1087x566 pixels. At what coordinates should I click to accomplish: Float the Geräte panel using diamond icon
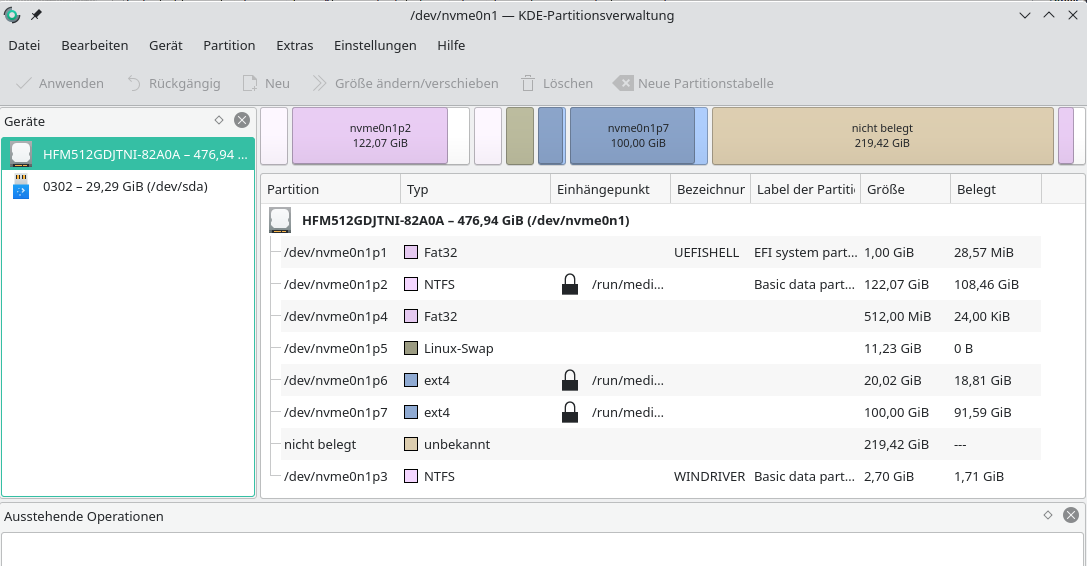coord(219,120)
